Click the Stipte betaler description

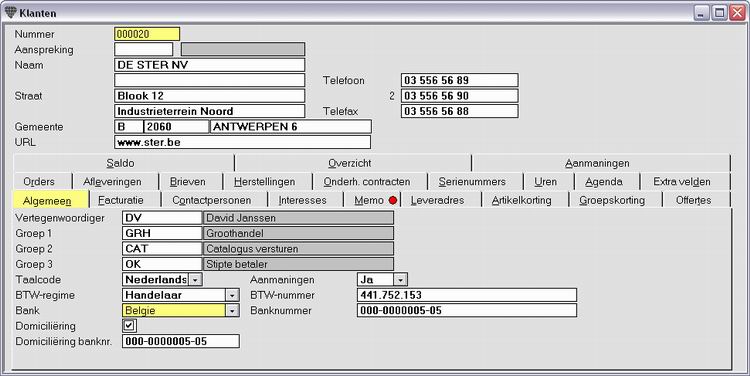[298, 264]
